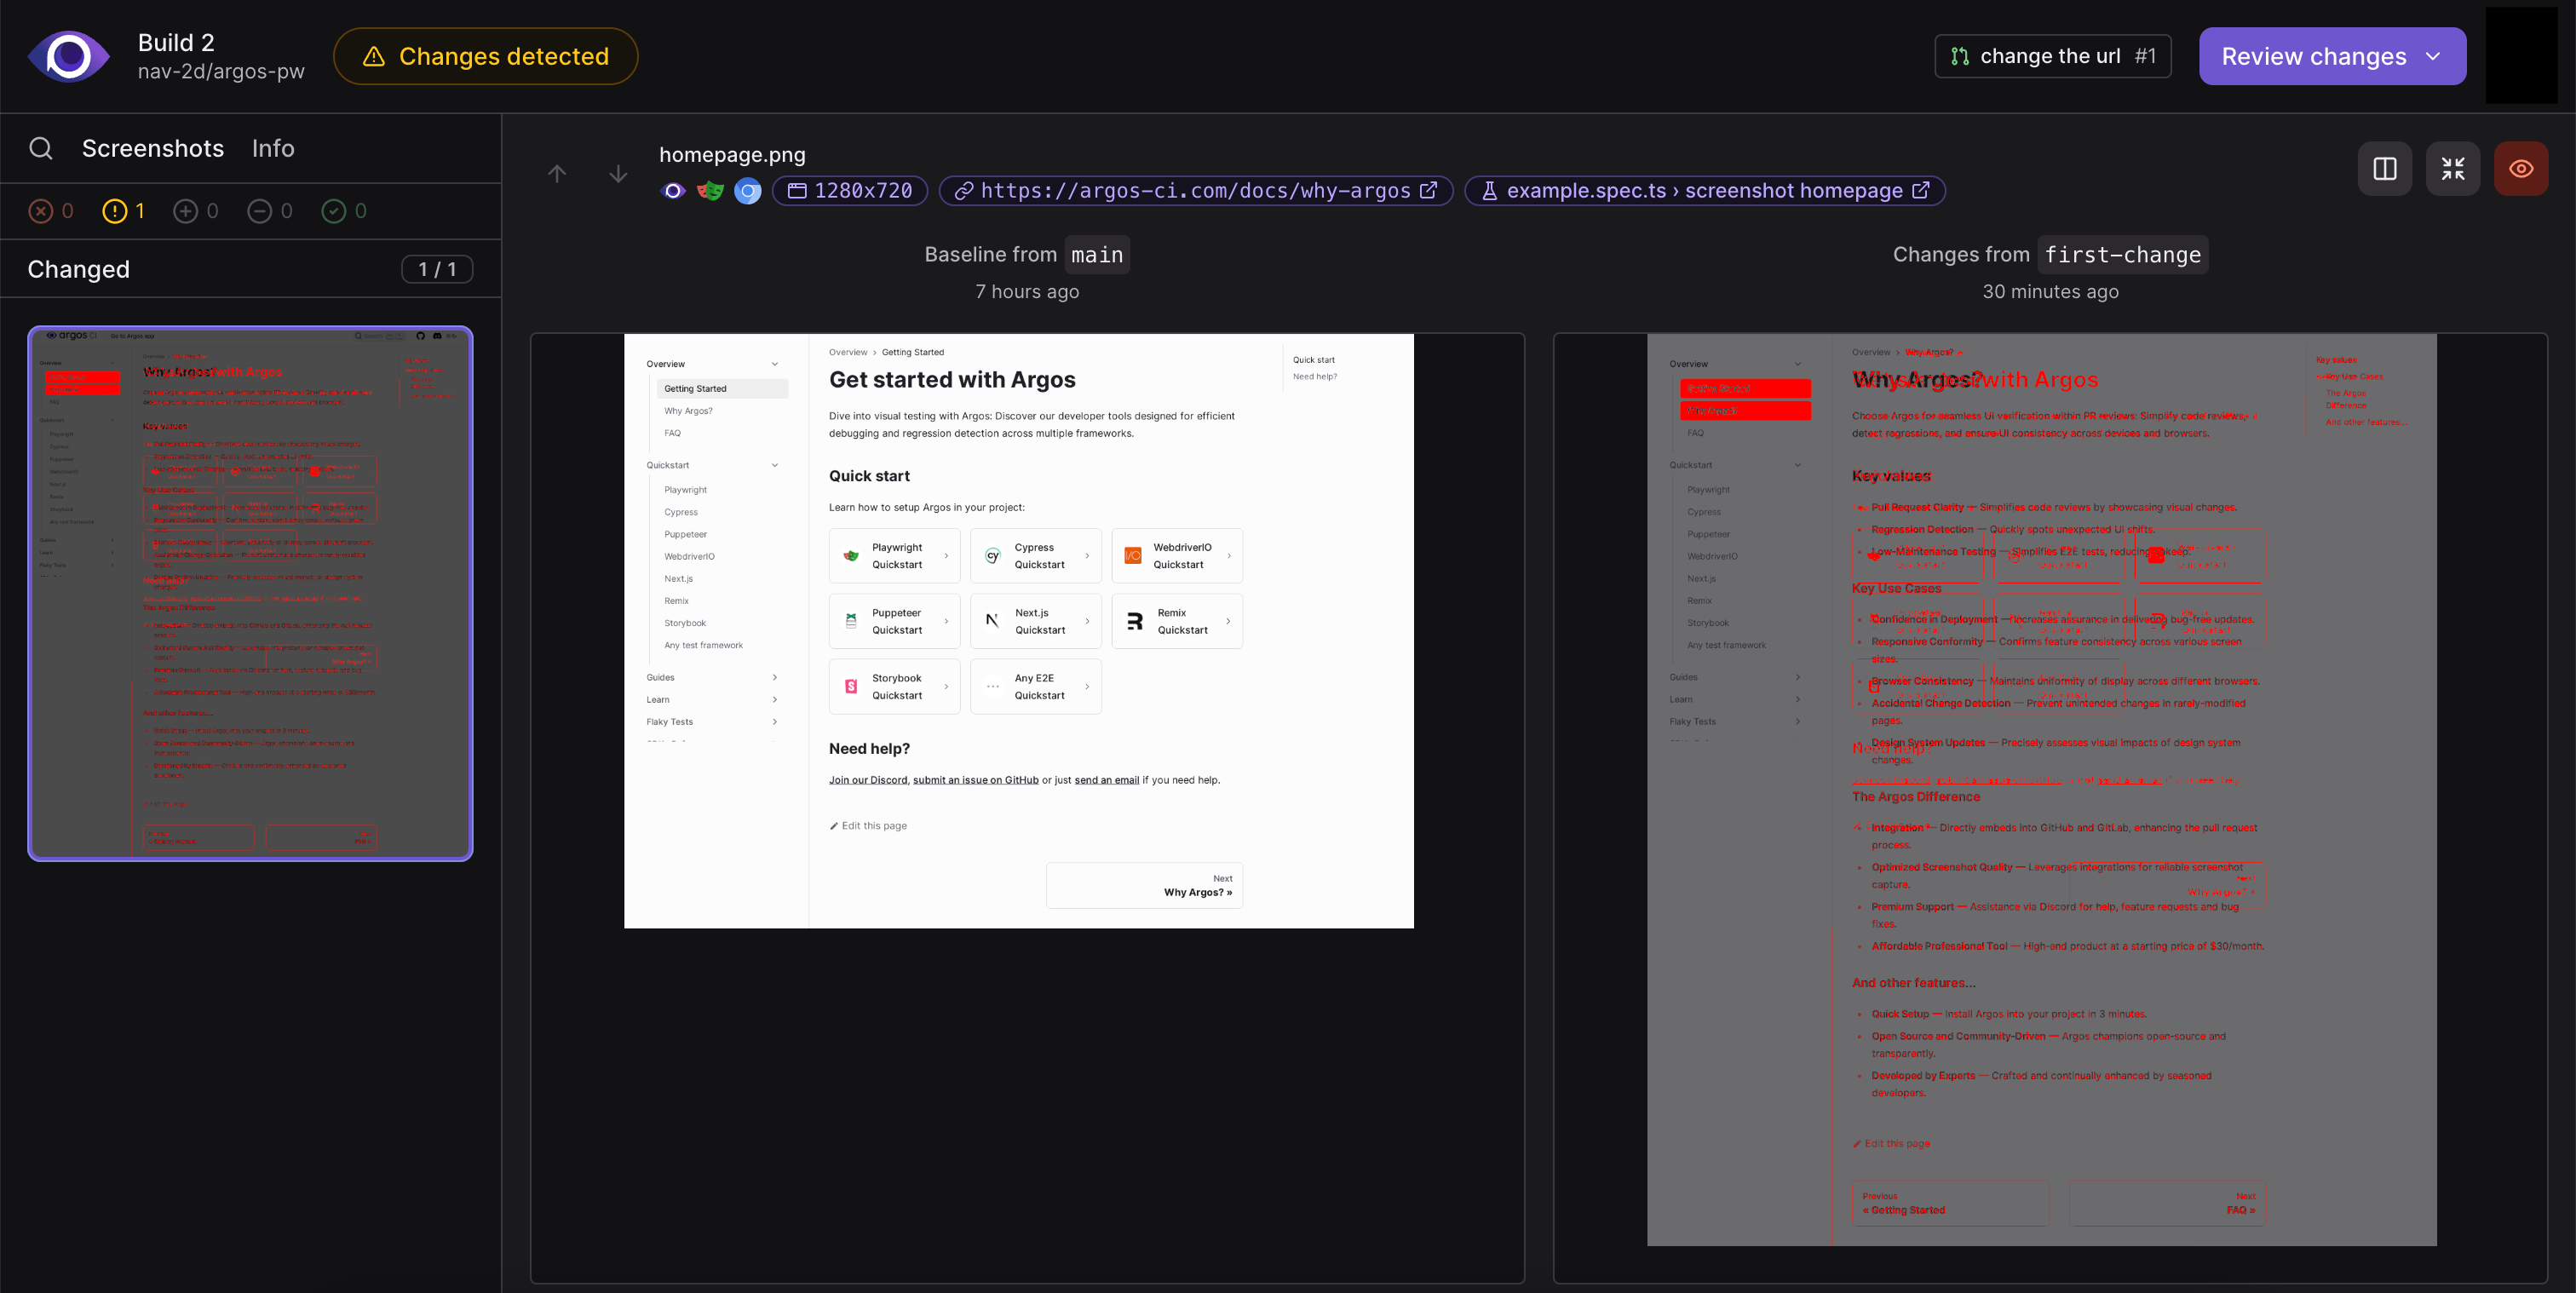Click the fit-to-screen collapse arrows icon
2576x1293 pixels.
[2452, 169]
